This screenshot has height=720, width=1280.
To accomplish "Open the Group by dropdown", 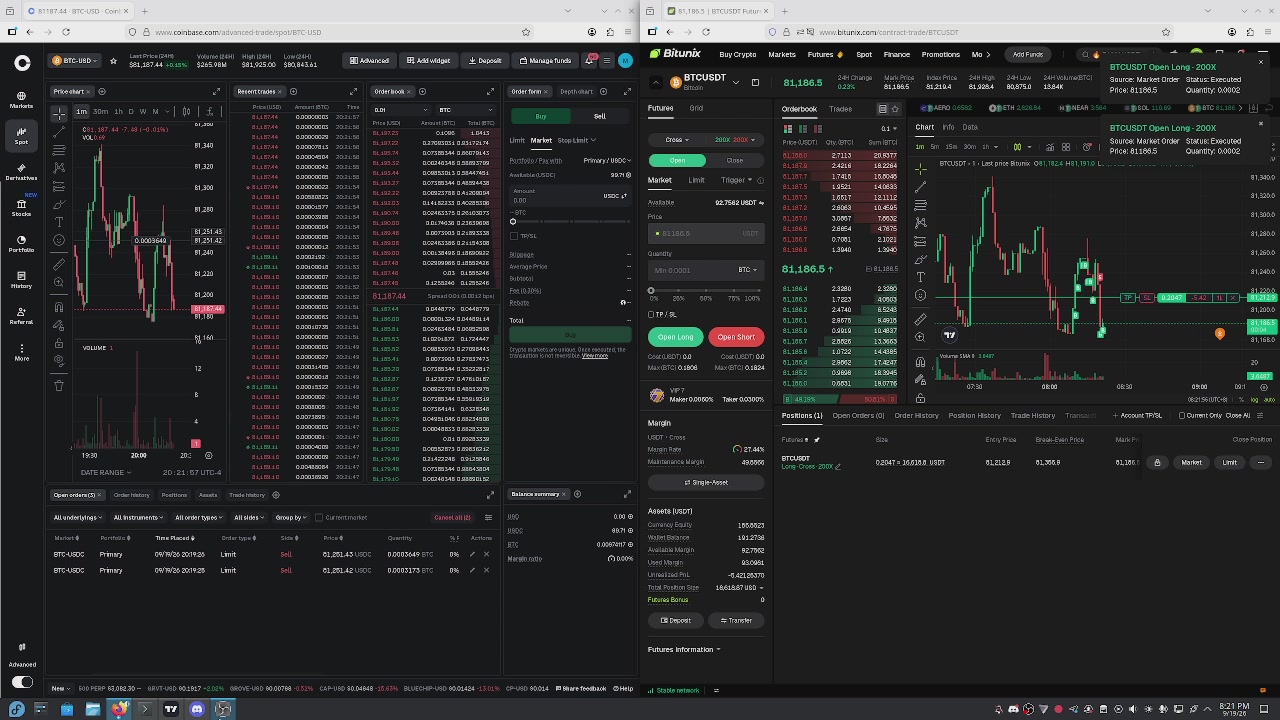I will click(290, 518).
